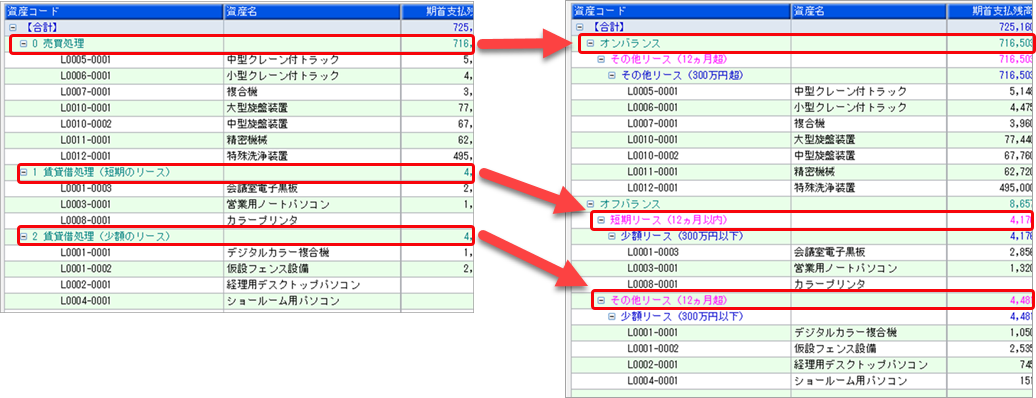Select L0012-0001 code in right grid
This screenshot has width=1036, height=398.
click(652, 188)
